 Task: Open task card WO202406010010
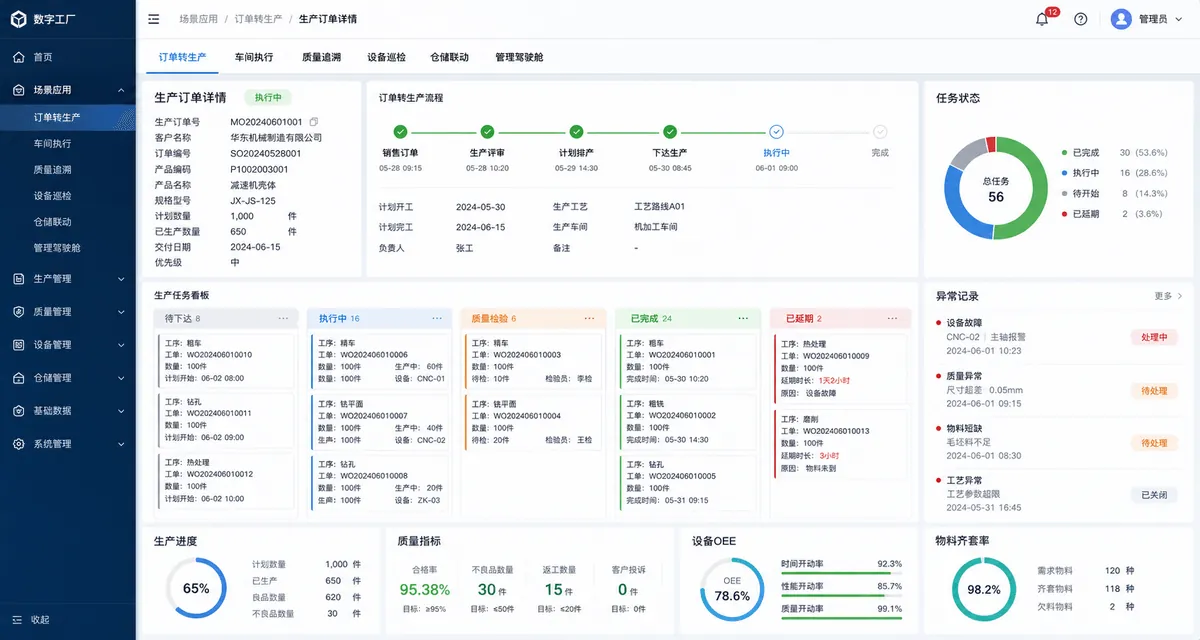click(226, 360)
